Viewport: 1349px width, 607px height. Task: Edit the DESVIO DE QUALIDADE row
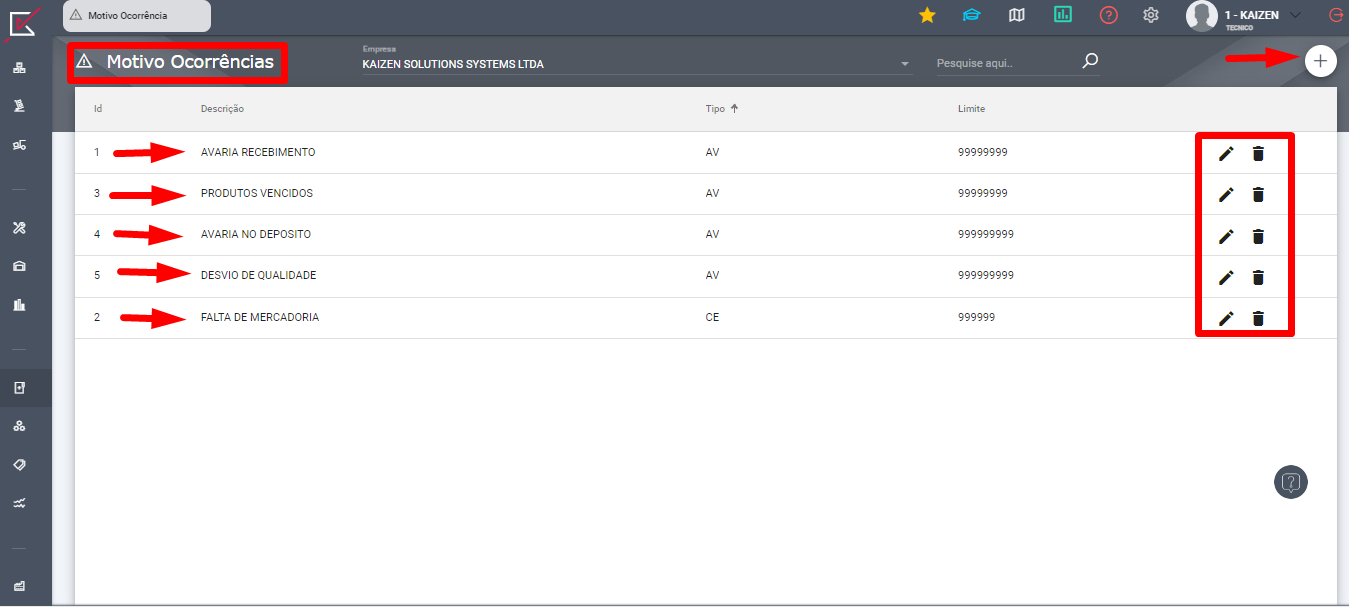pos(1226,277)
